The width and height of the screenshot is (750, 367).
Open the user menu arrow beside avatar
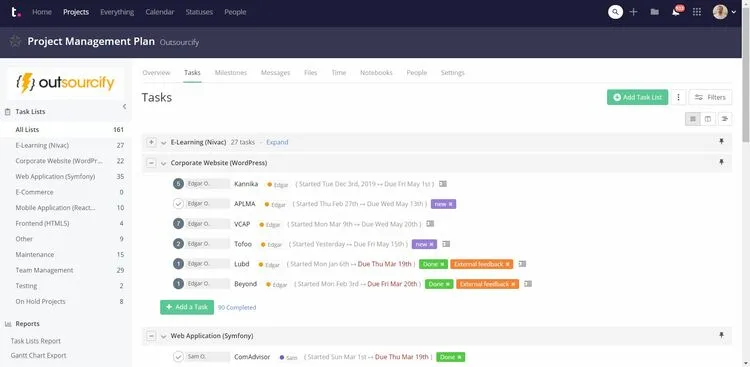click(x=734, y=12)
